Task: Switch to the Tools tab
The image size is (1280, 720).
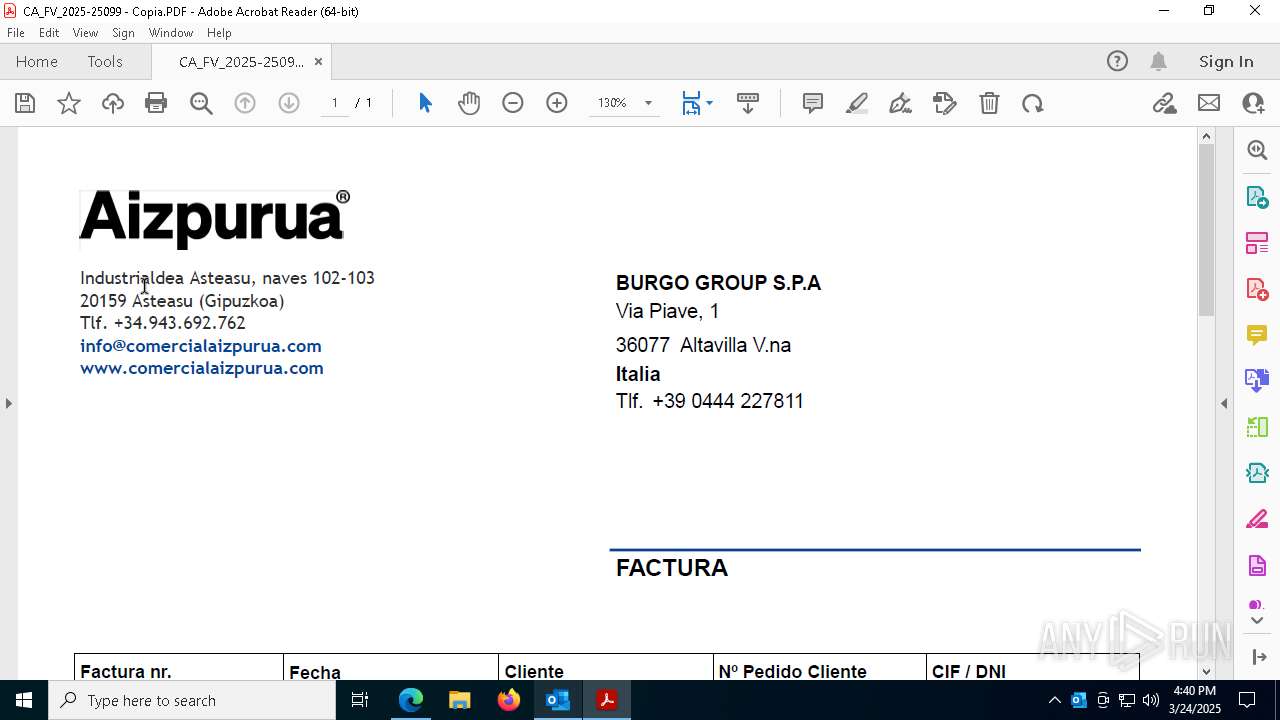Action: coord(105,62)
